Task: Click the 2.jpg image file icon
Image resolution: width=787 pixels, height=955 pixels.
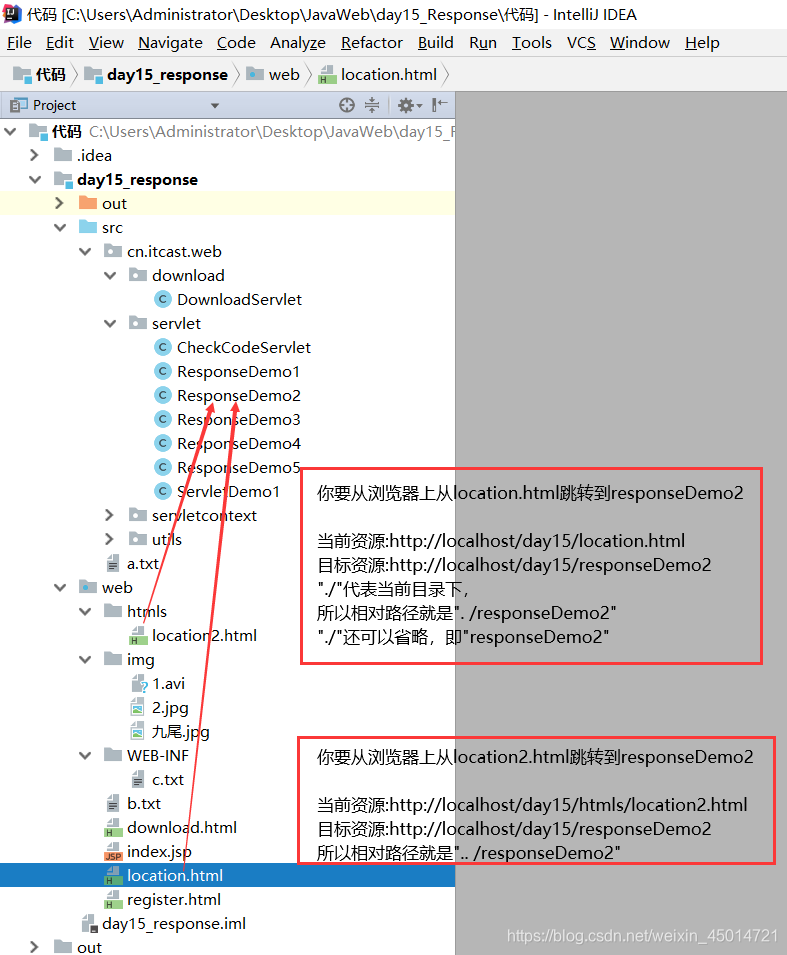Action: tap(138, 708)
